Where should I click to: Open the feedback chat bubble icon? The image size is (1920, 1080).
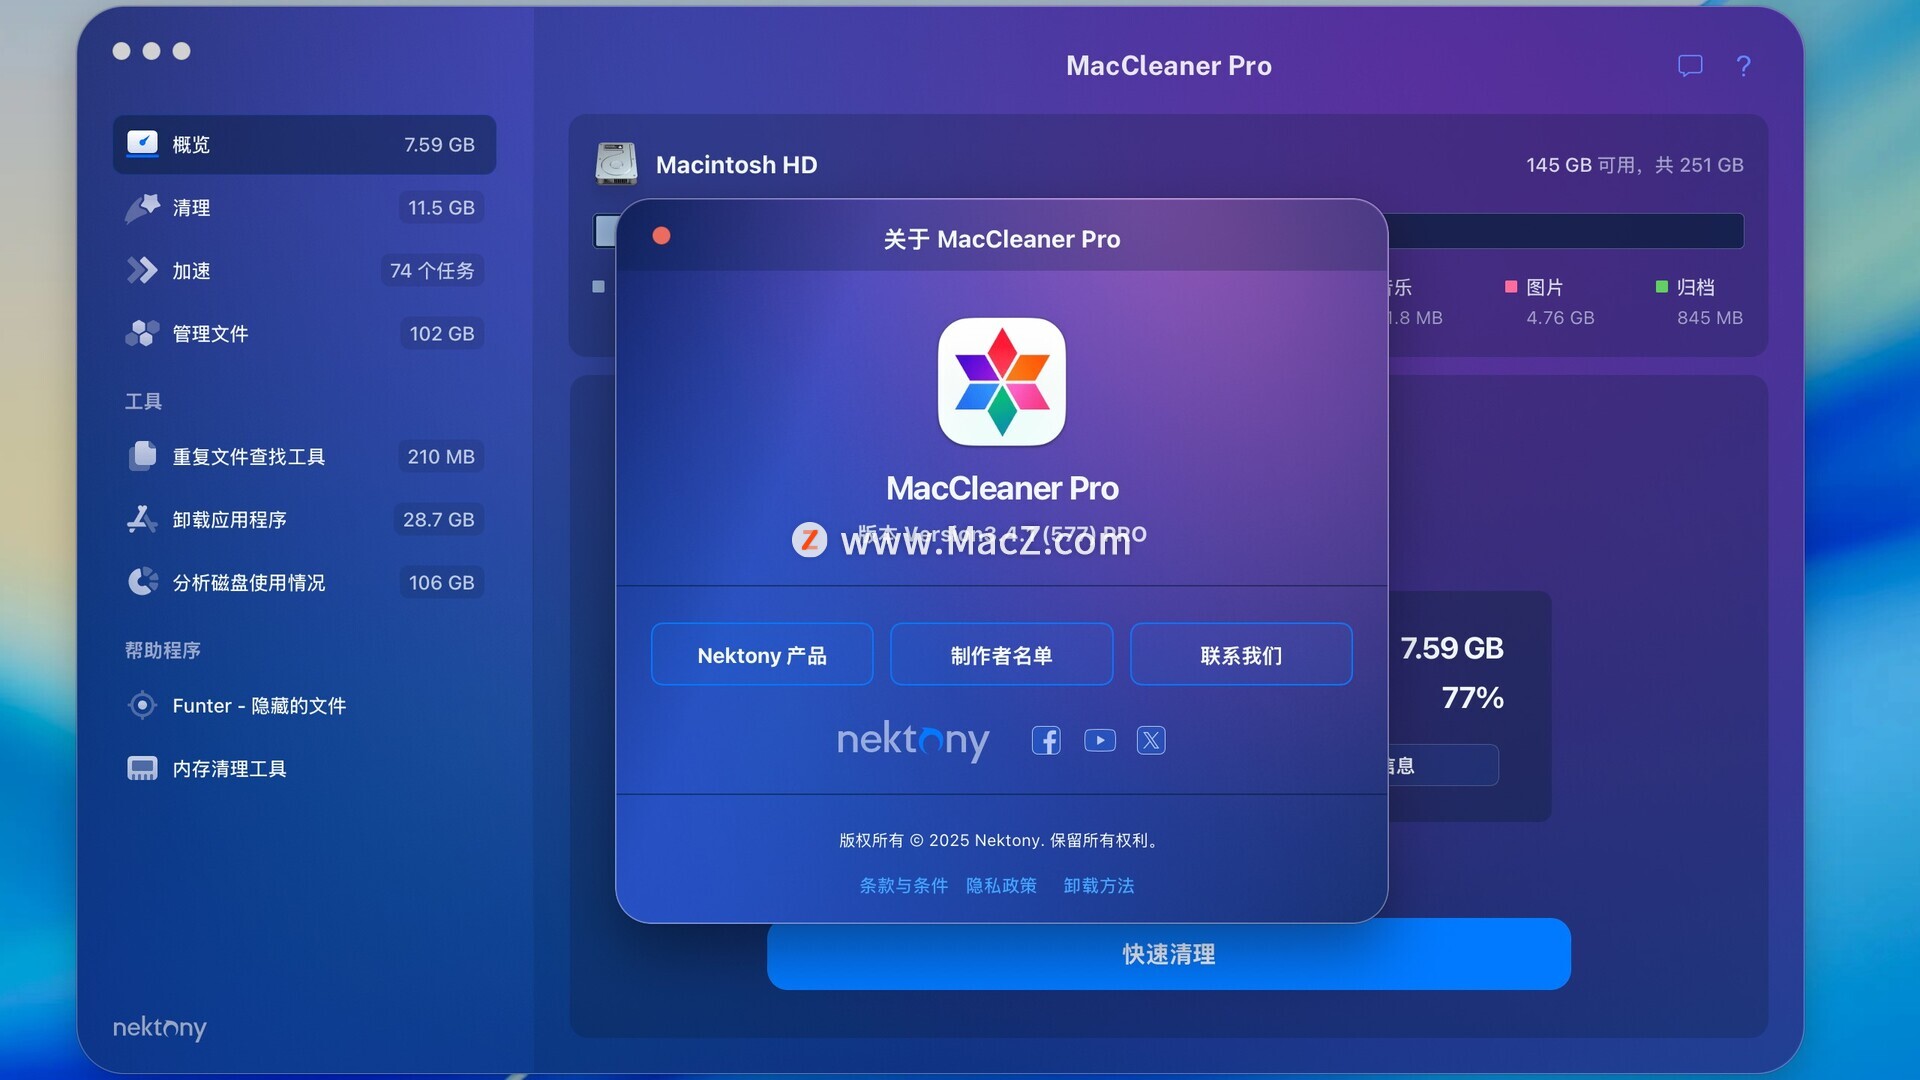1690,66
